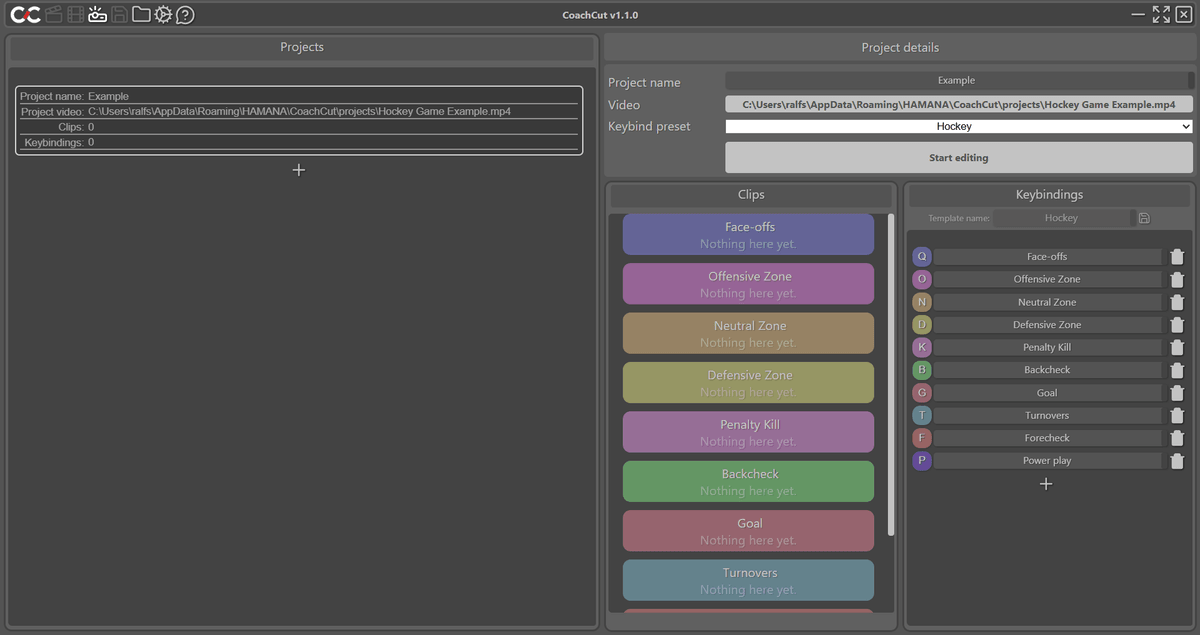Viewport: 1200px width, 635px height.
Task: Select the Penalty Kill clip group
Action: point(748,432)
